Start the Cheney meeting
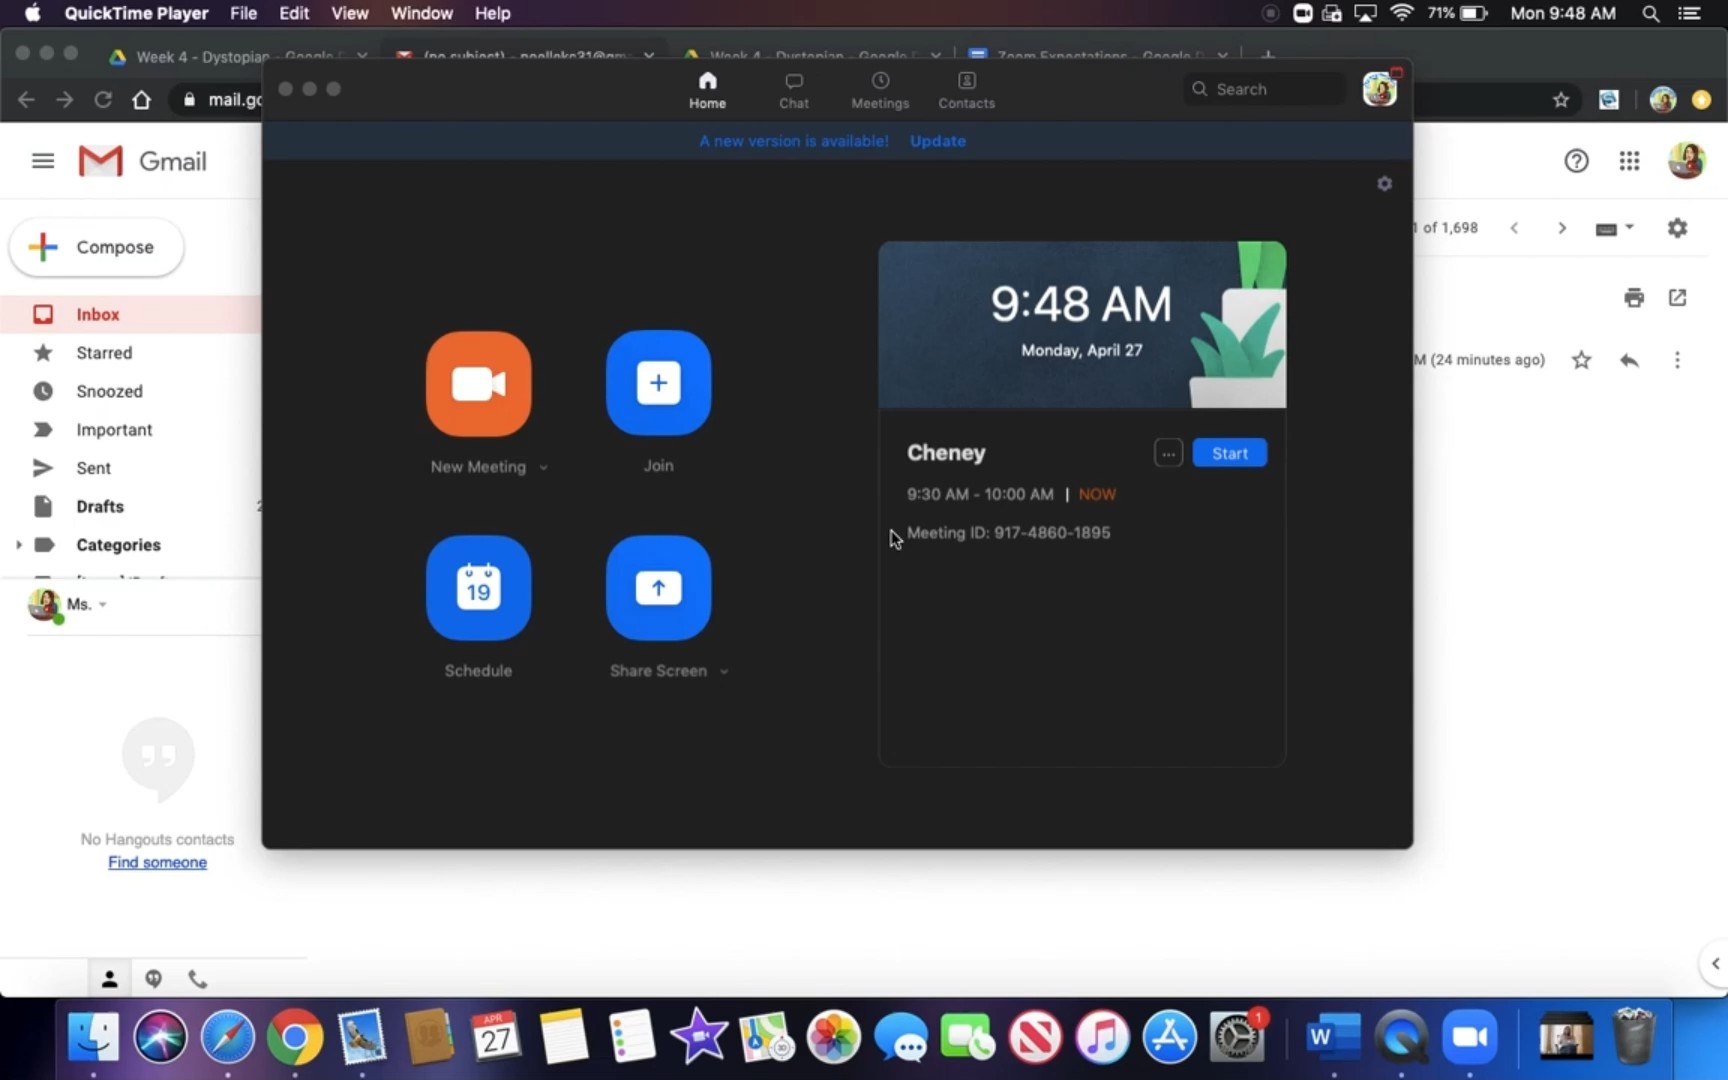The width and height of the screenshot is (1728, 1080). point(1229,453)
